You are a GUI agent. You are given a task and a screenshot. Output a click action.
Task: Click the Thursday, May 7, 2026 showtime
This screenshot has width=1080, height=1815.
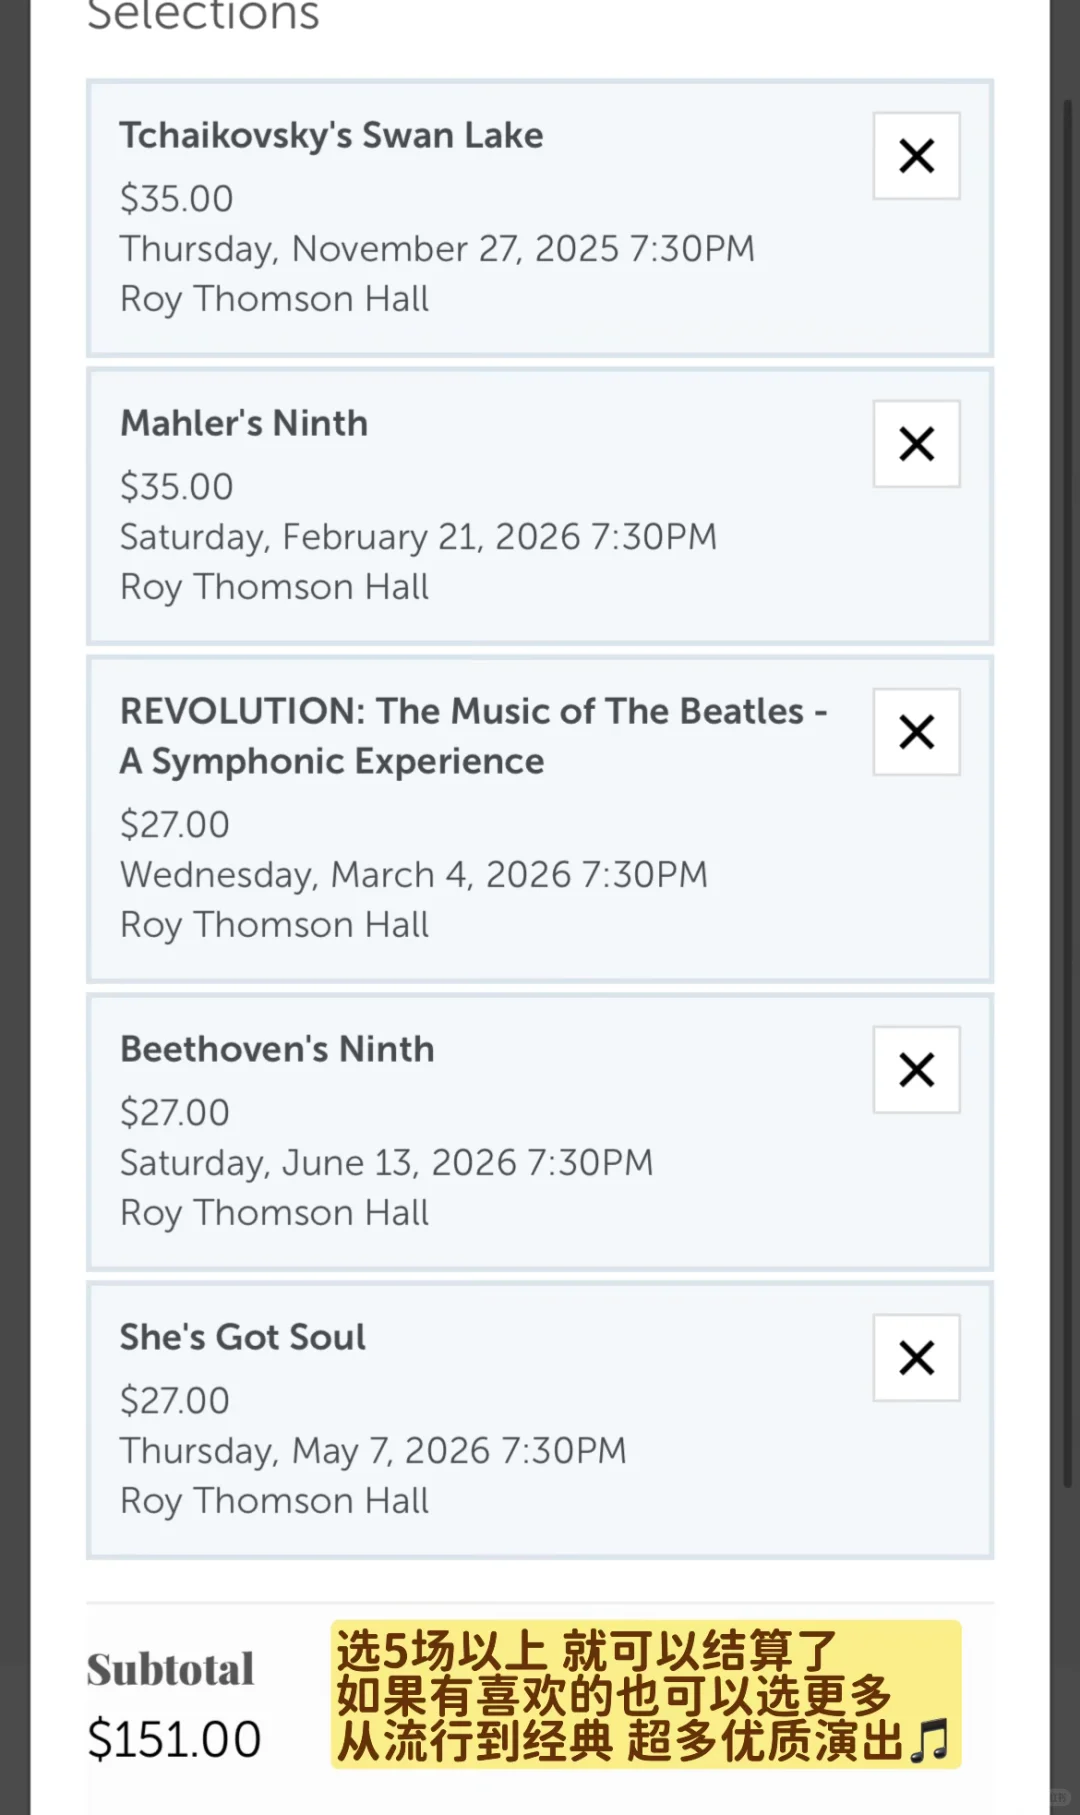[x=373, y=1451]
